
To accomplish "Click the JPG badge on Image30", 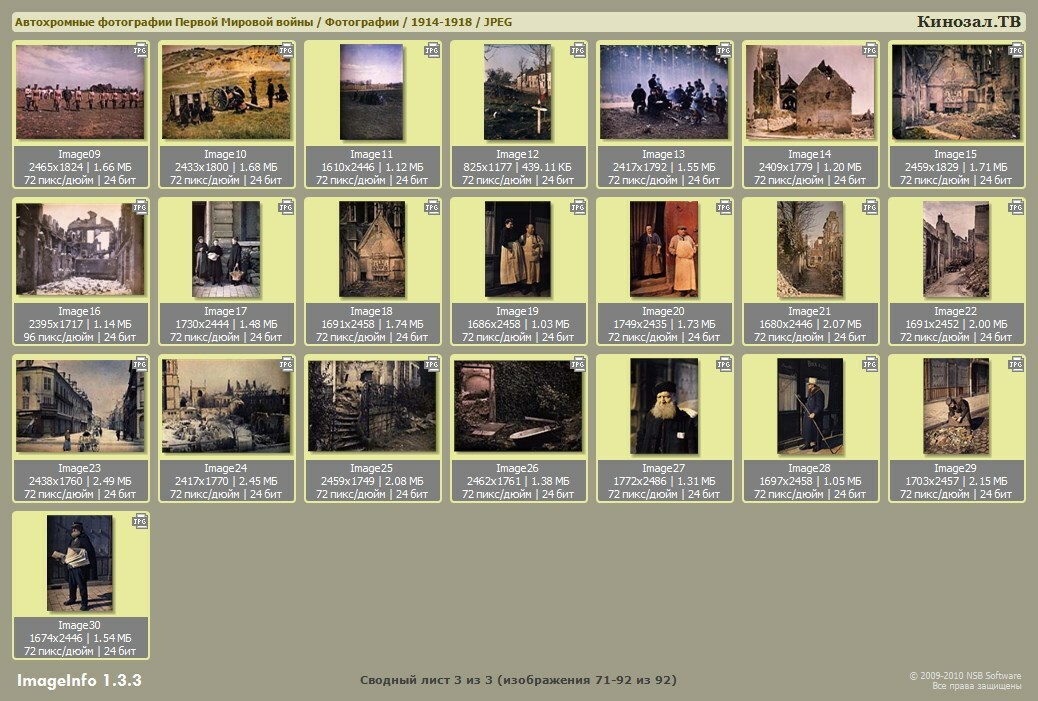I will (140, 521).
